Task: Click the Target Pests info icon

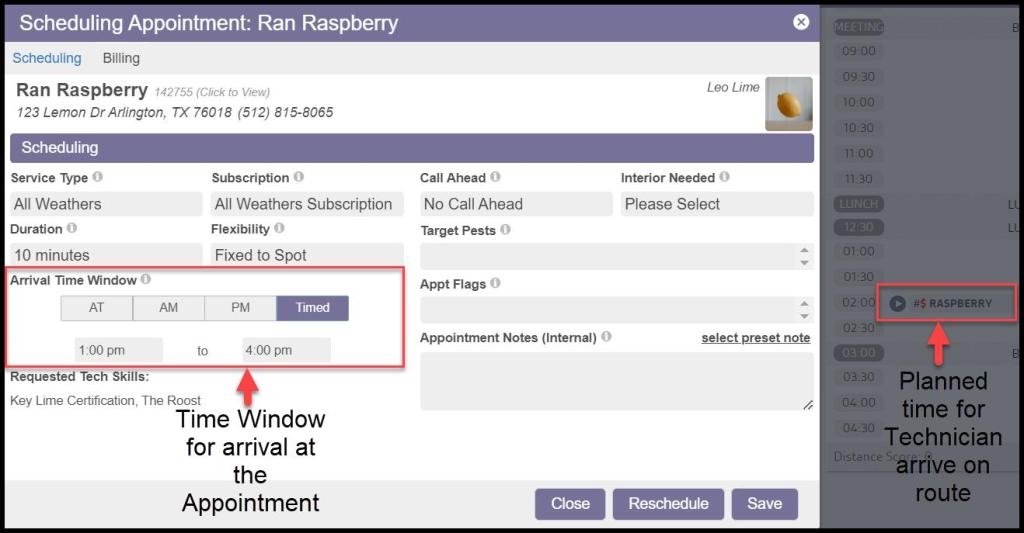Action: (505, 230)
